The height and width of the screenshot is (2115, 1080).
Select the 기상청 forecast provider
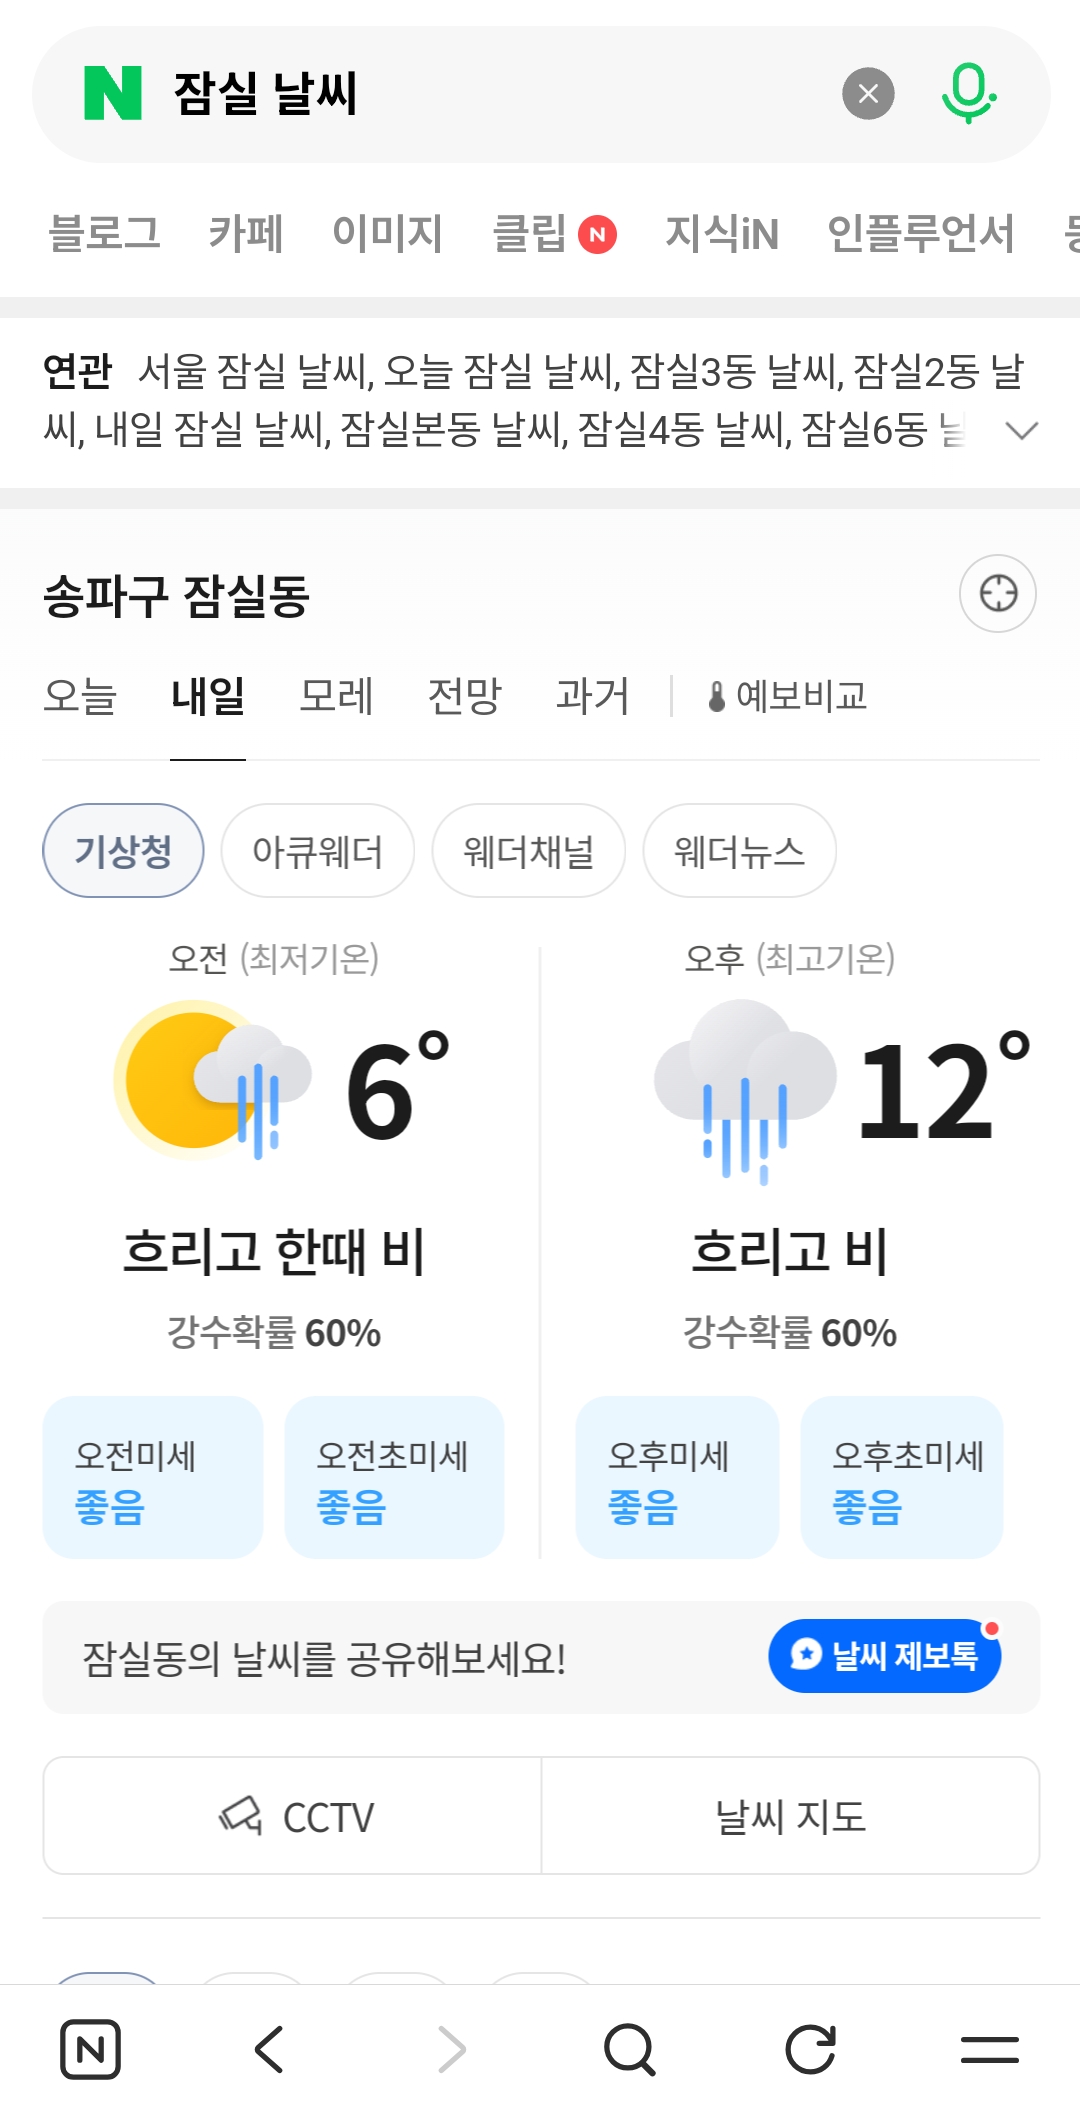point(123,851)
